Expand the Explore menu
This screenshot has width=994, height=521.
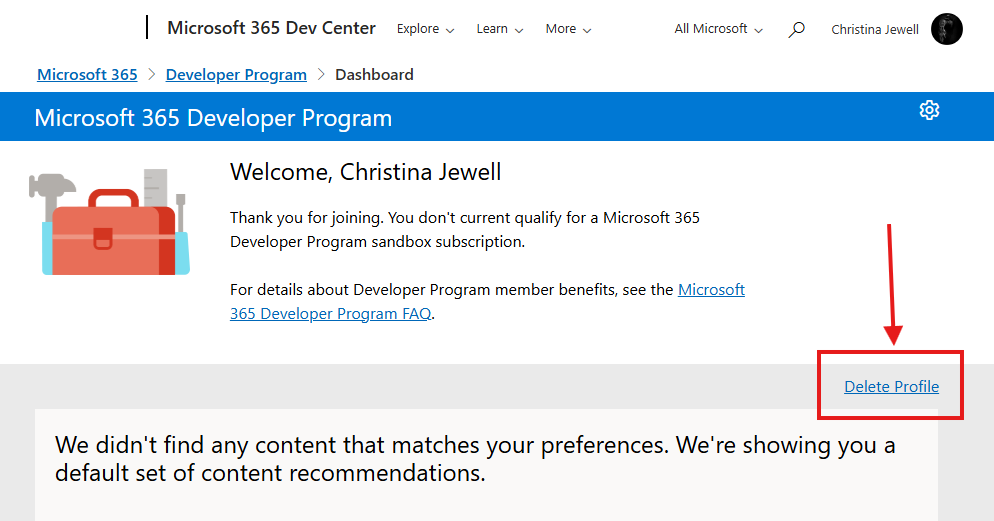coord(425,29)
